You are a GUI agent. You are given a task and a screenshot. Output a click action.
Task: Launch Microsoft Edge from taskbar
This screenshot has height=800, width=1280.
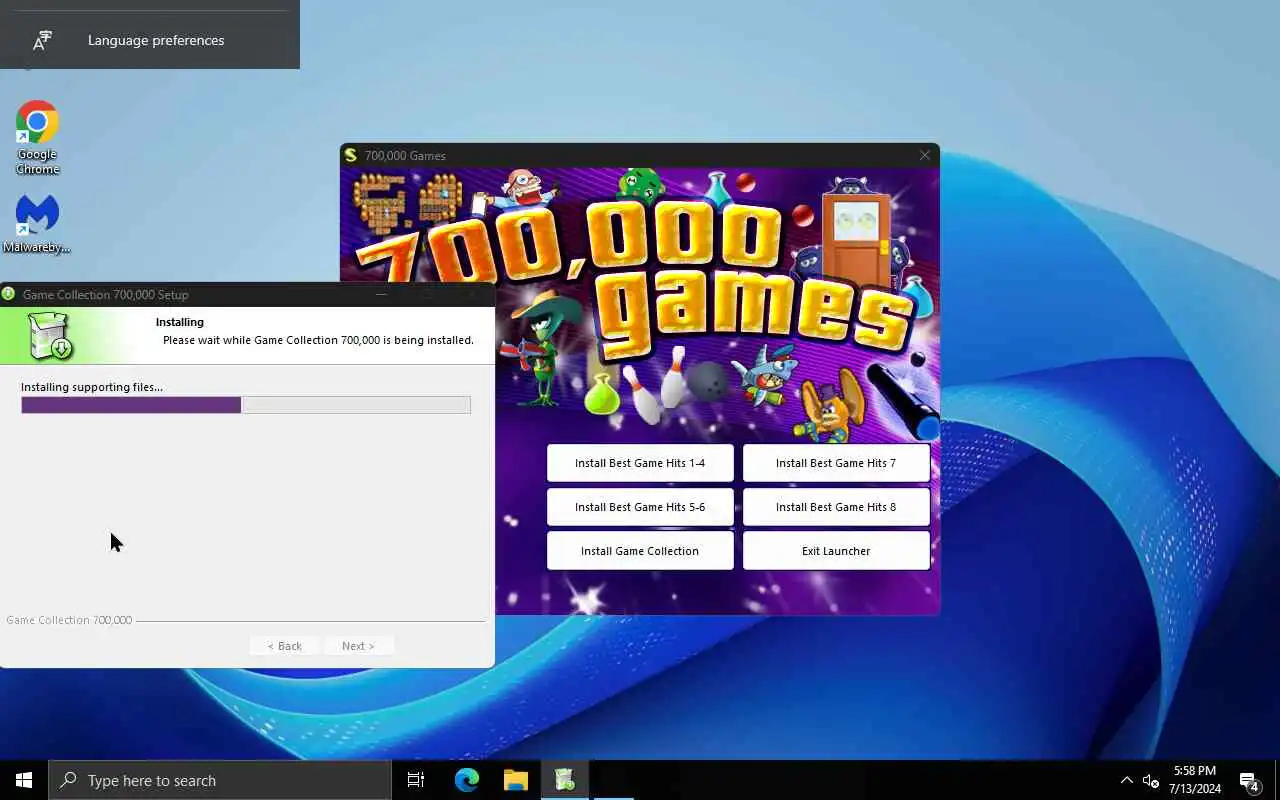tap(467, 780)
